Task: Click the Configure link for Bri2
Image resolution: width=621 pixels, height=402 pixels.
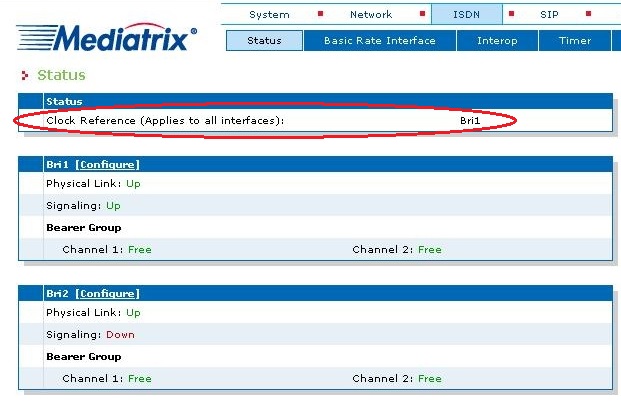Action: 107,294
